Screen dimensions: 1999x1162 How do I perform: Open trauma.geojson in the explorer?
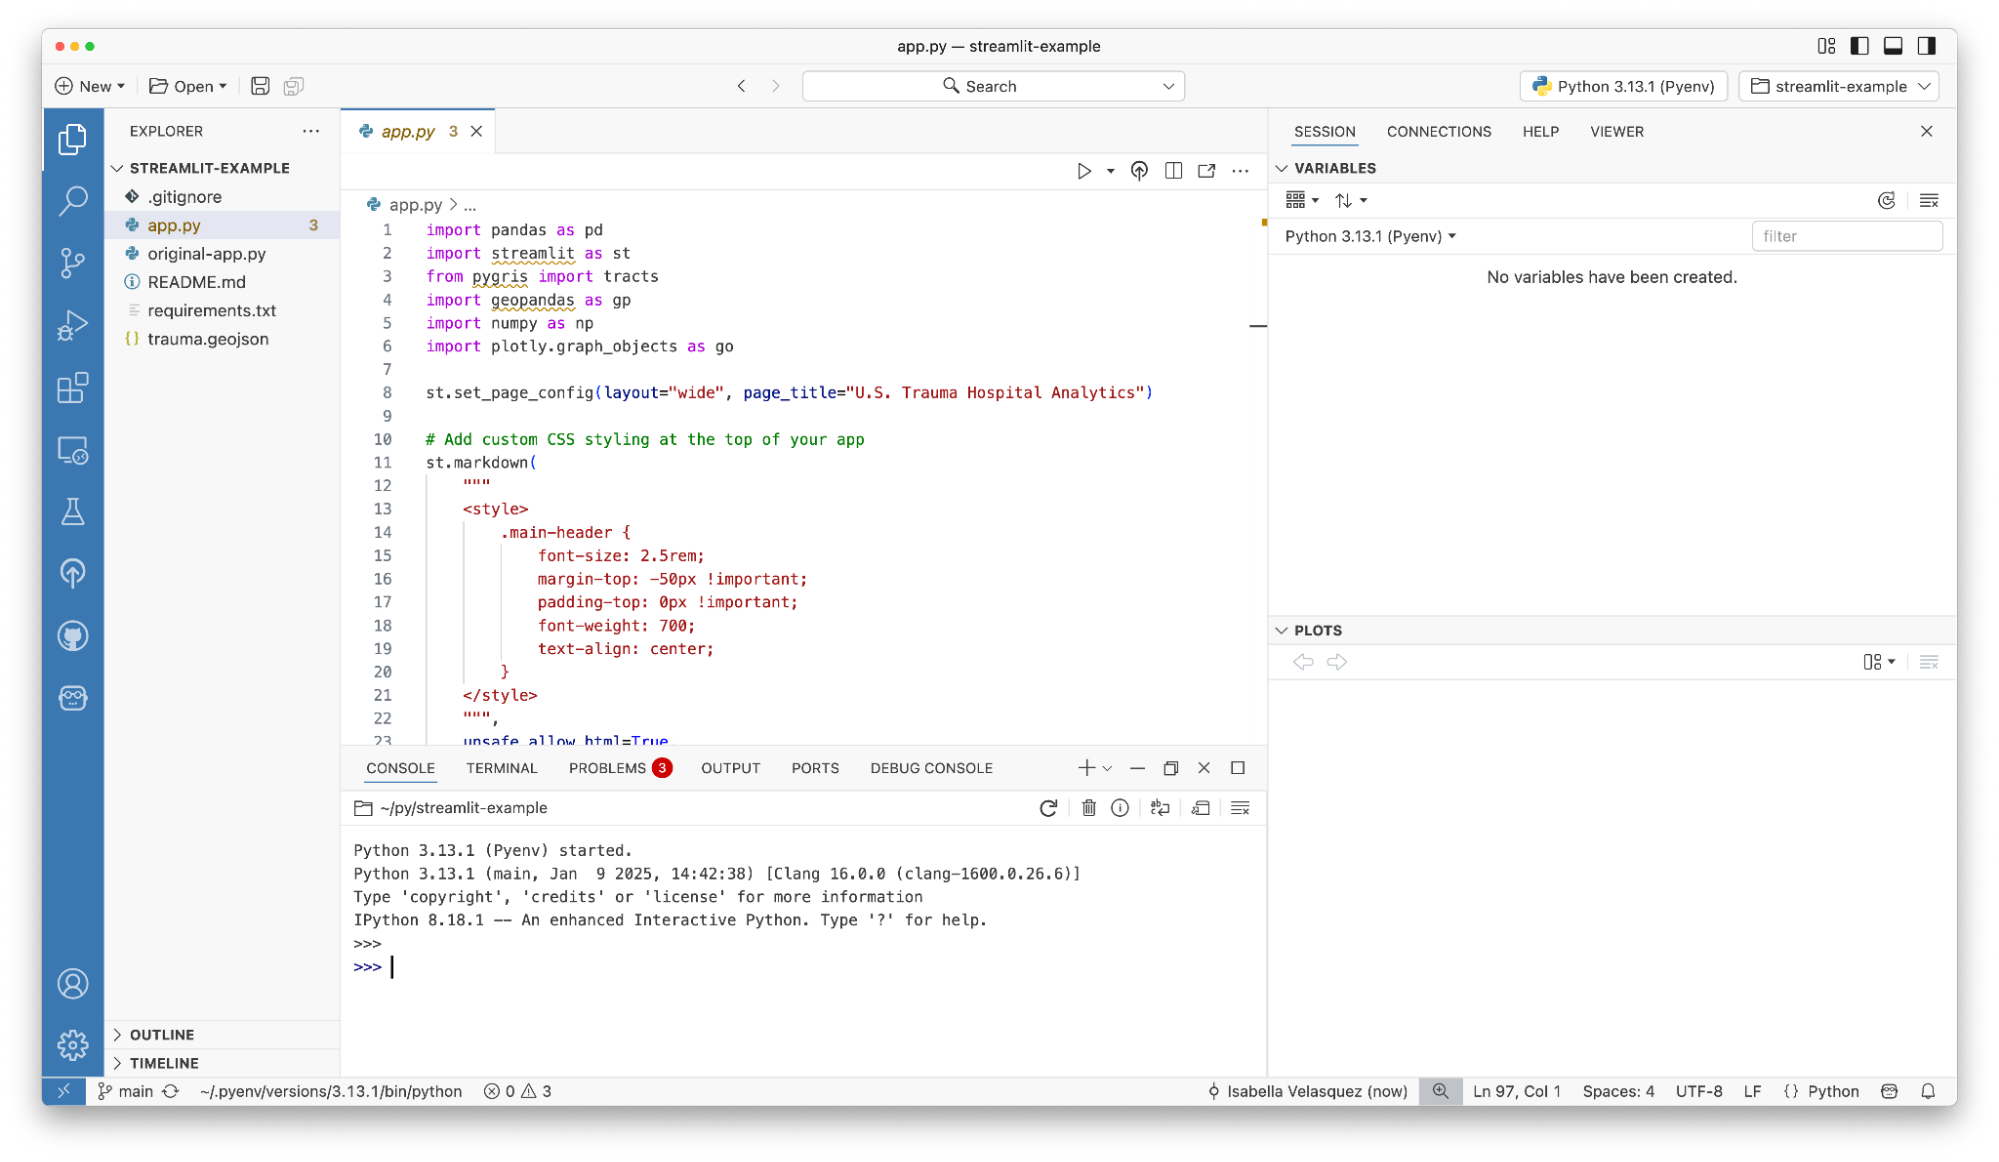coord(207,339)
